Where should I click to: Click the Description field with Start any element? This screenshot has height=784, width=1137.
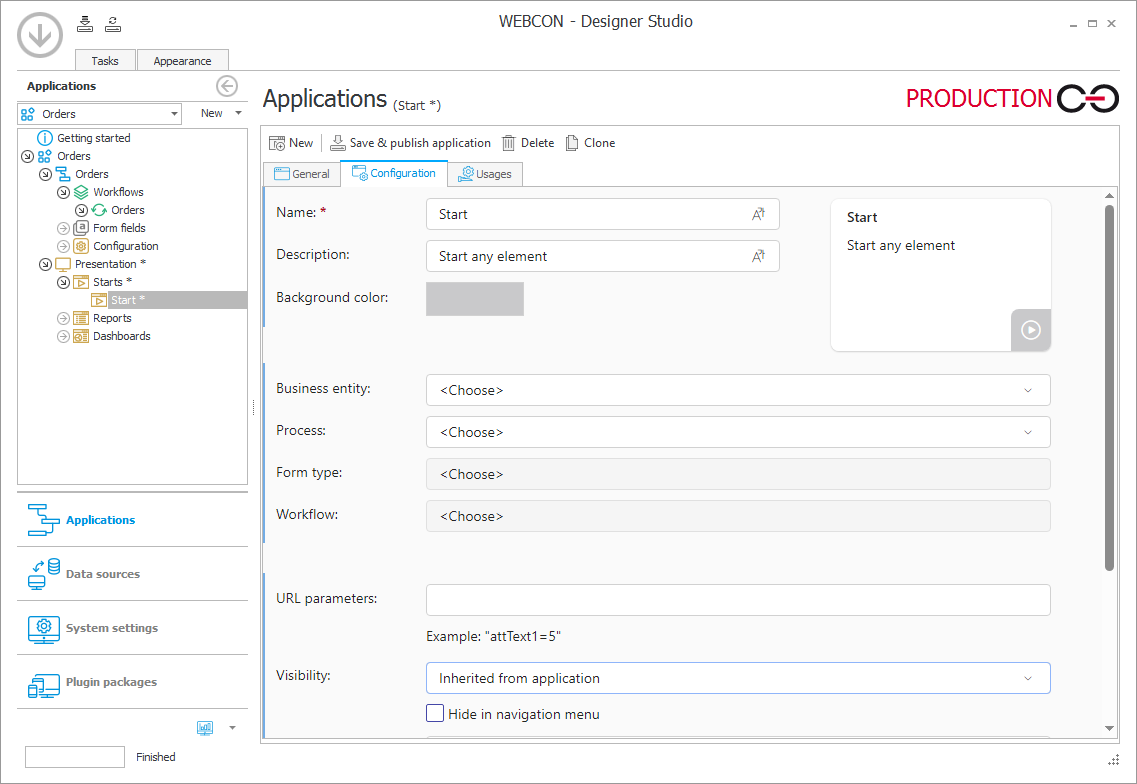603,256
